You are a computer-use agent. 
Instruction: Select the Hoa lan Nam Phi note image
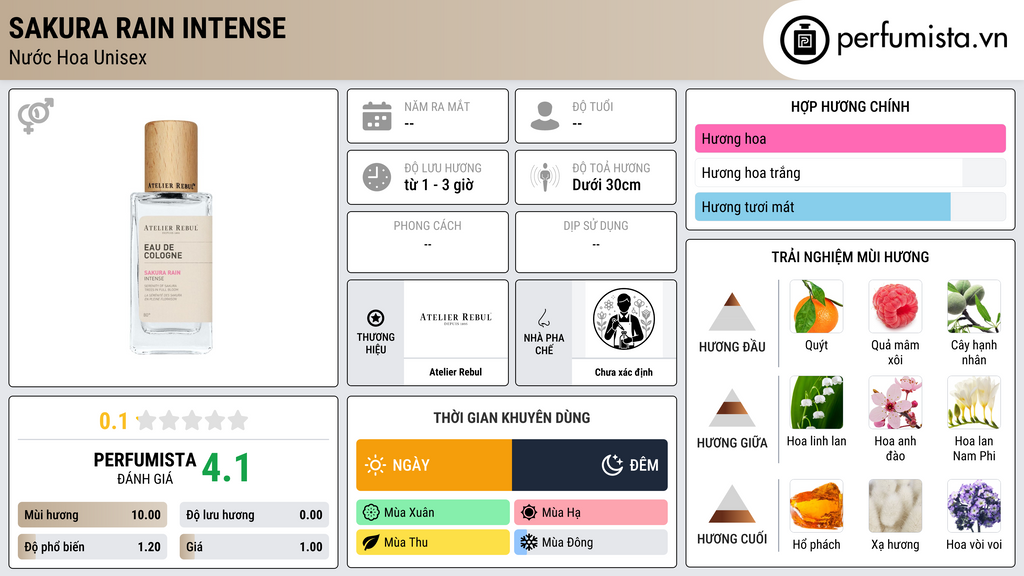974,403
